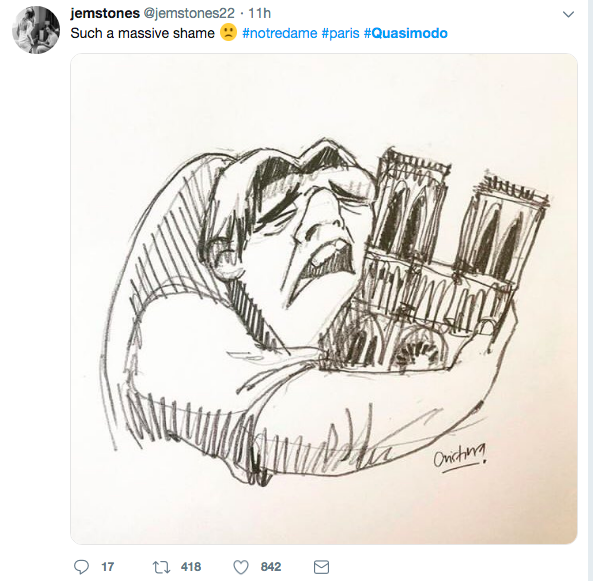Open the jemstones profile avatar
Screen dimensions: 593x581
[36, 30]
